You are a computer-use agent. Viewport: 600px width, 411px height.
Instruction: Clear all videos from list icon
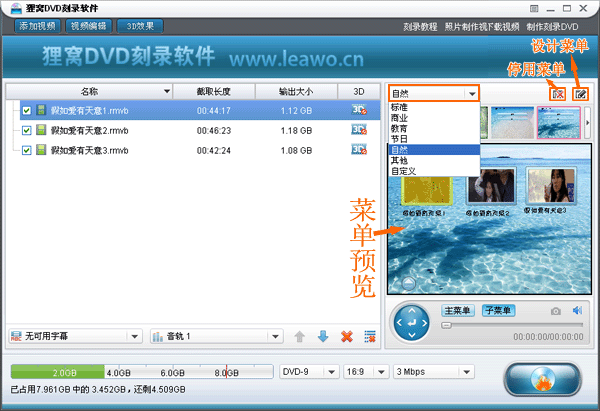pos(370,337)
